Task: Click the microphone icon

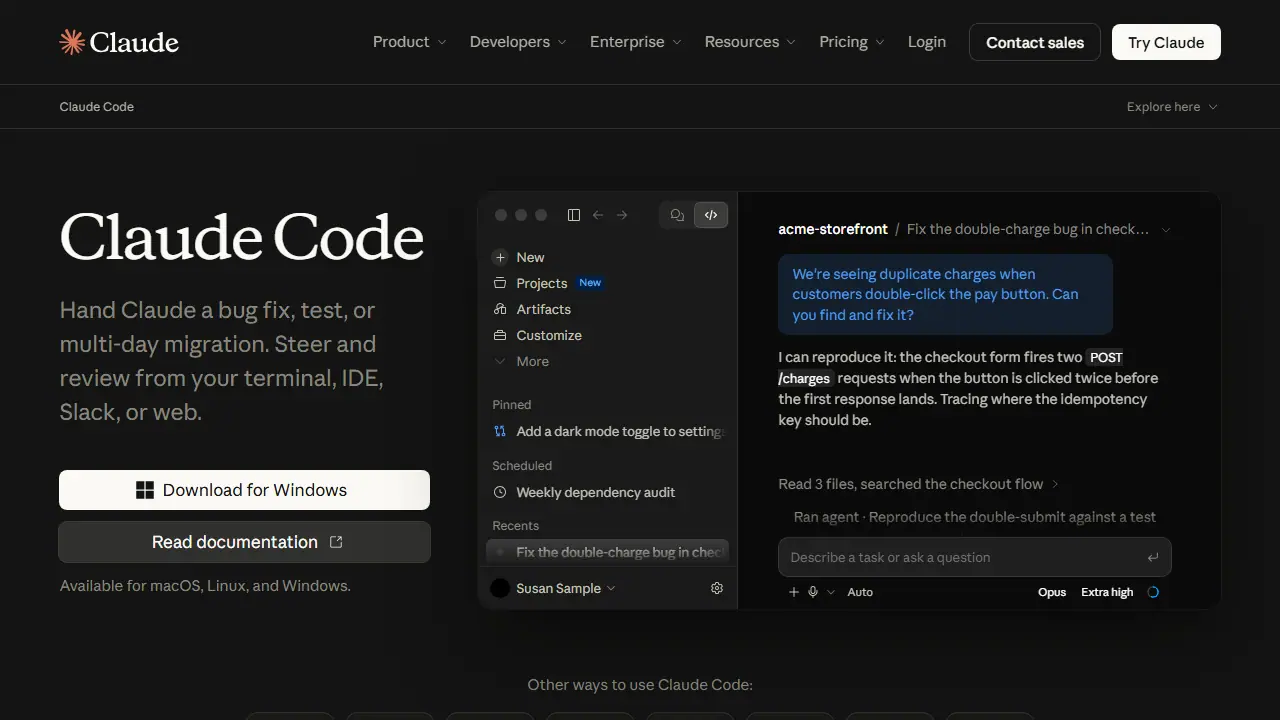Action: (813, 592)
